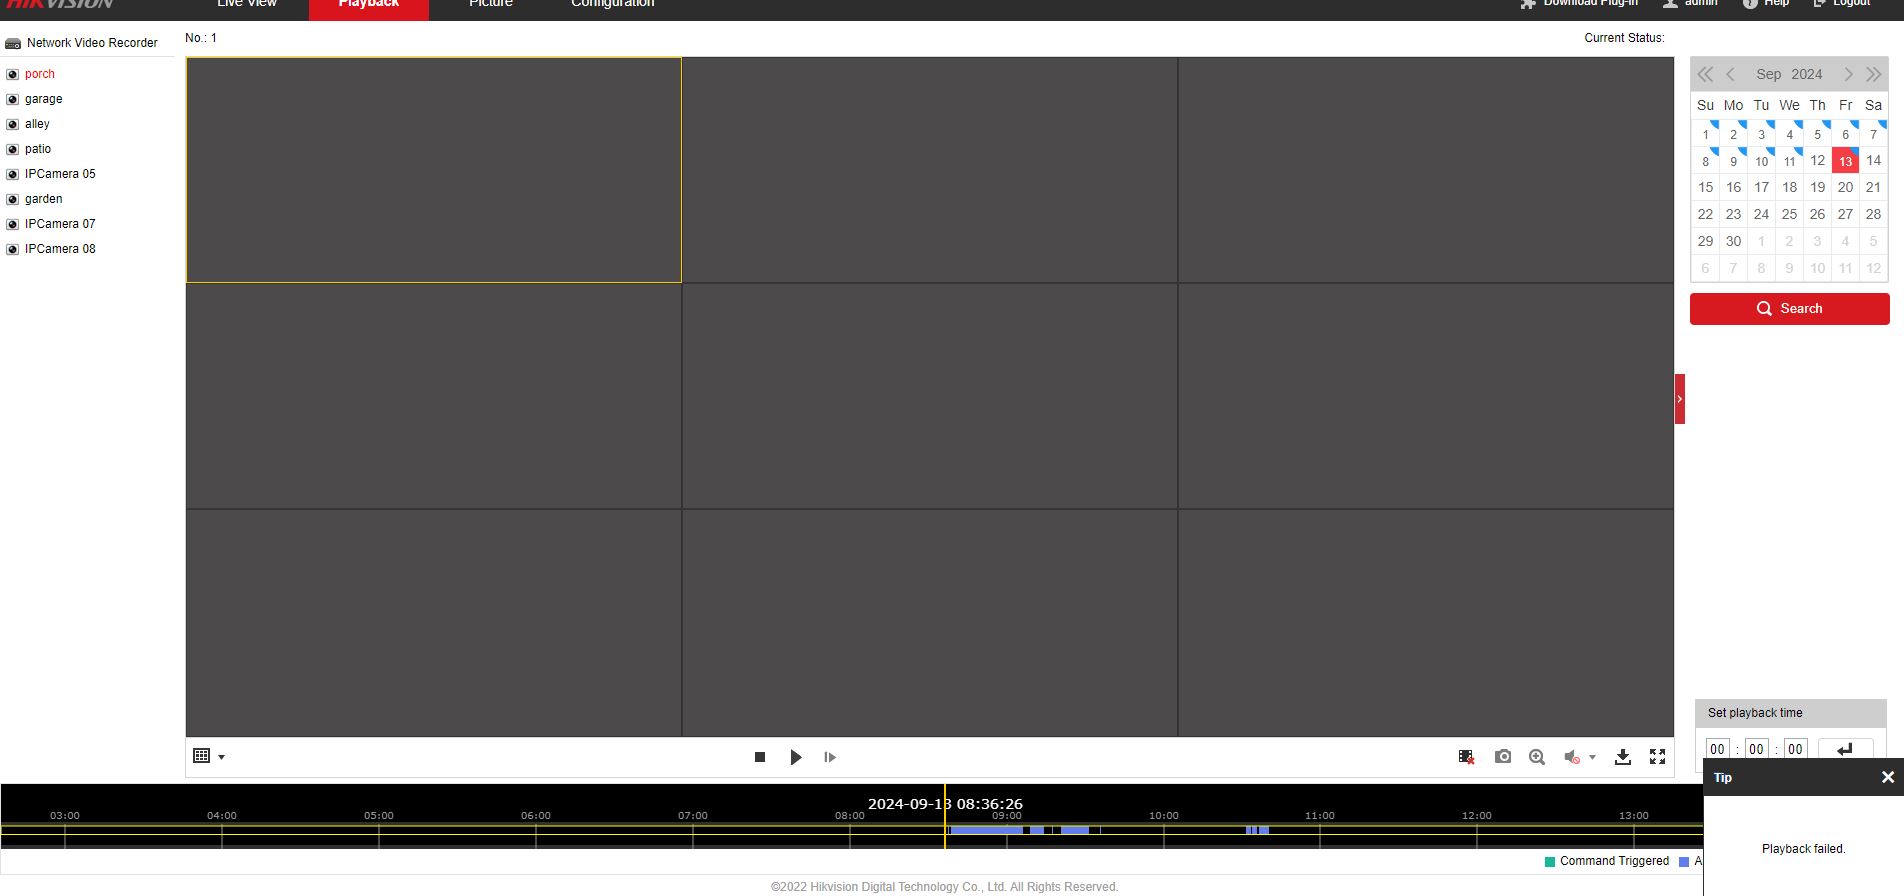The height and width of the screenshot is (896, 1904).
Task: Select the garage camera
Action: 43,99
